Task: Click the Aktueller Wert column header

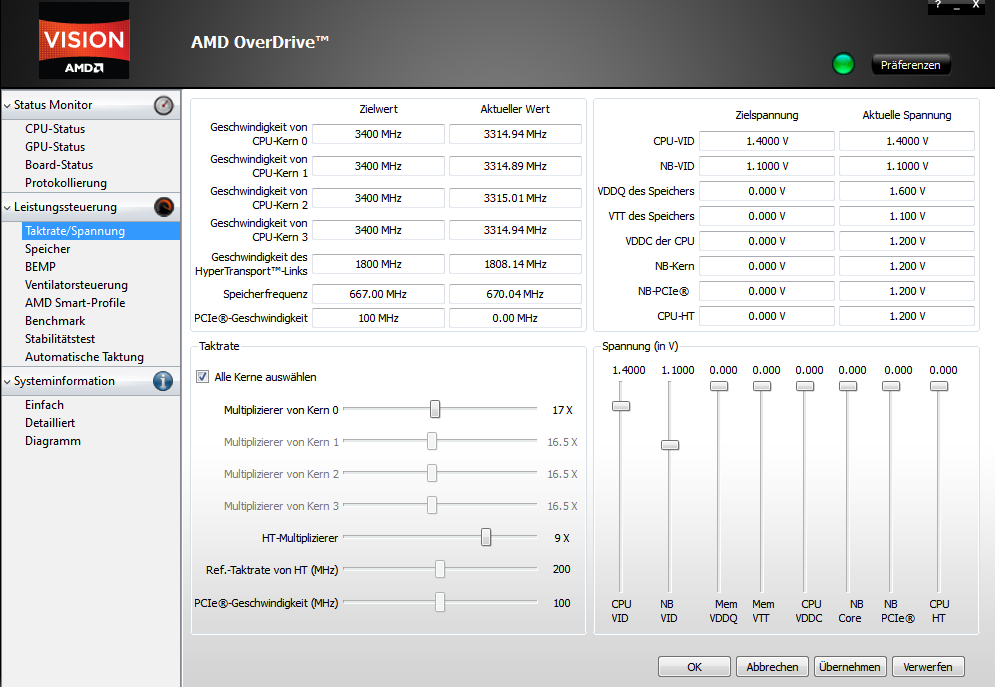Action: [515, 109]
